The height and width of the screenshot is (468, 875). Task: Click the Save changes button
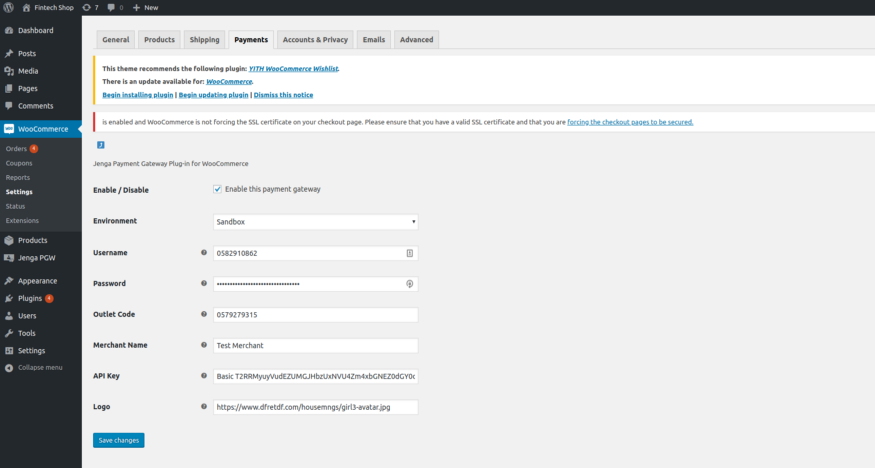(119, 440)
